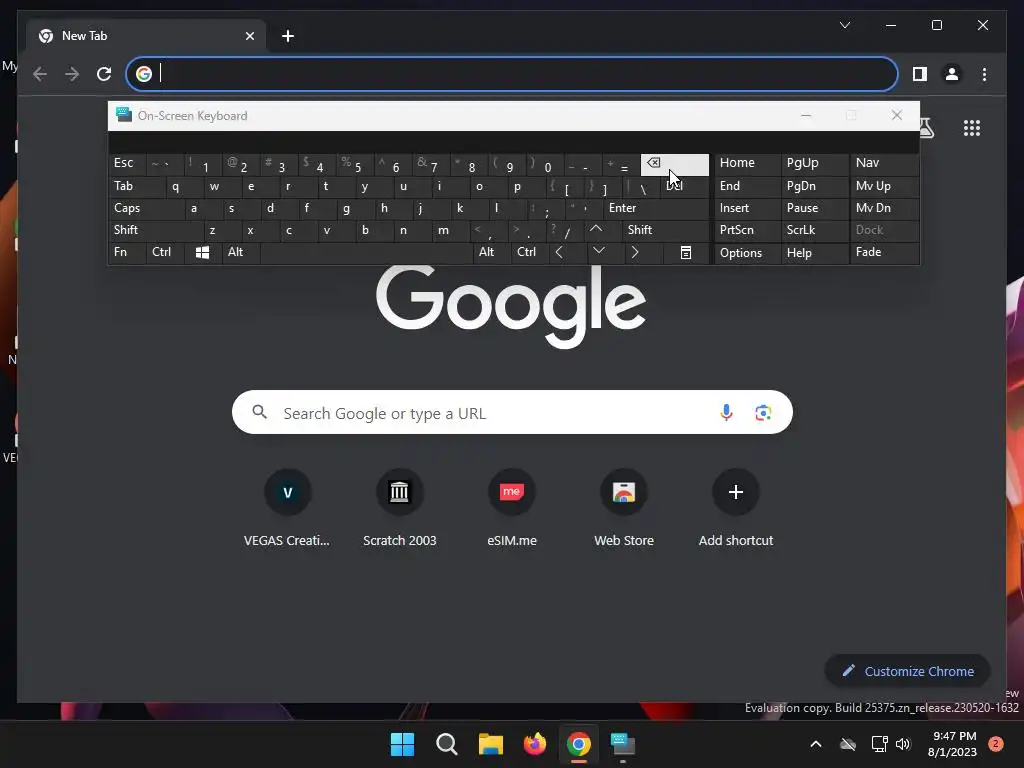Click Insert key on On-Screen Keyboard

748,208
